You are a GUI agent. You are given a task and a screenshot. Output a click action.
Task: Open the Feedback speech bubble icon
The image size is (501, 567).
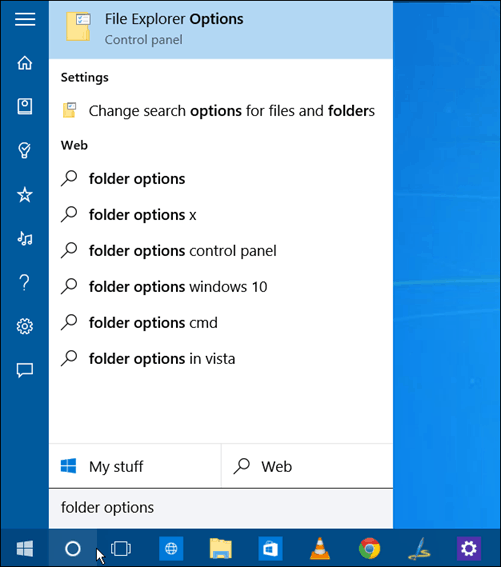coord(25,370)
